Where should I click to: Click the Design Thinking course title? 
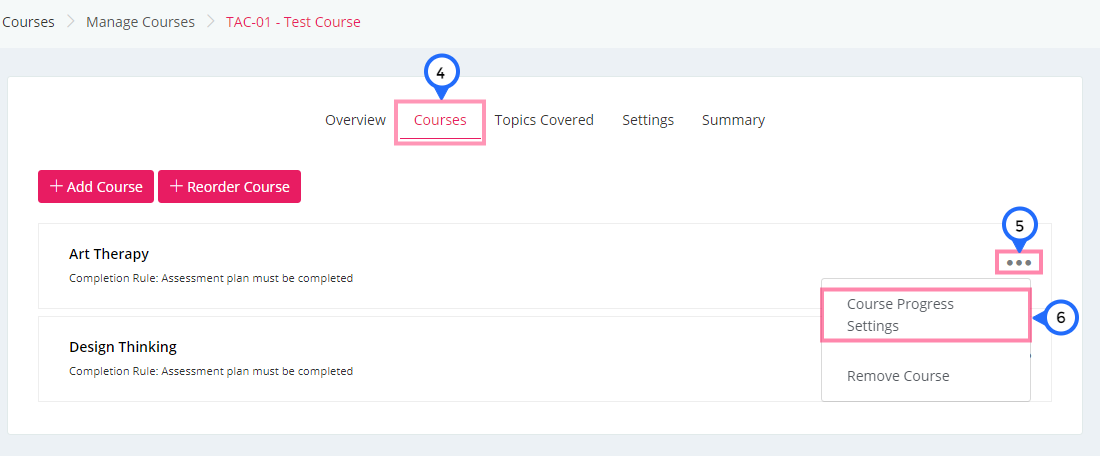coord(123,347)
